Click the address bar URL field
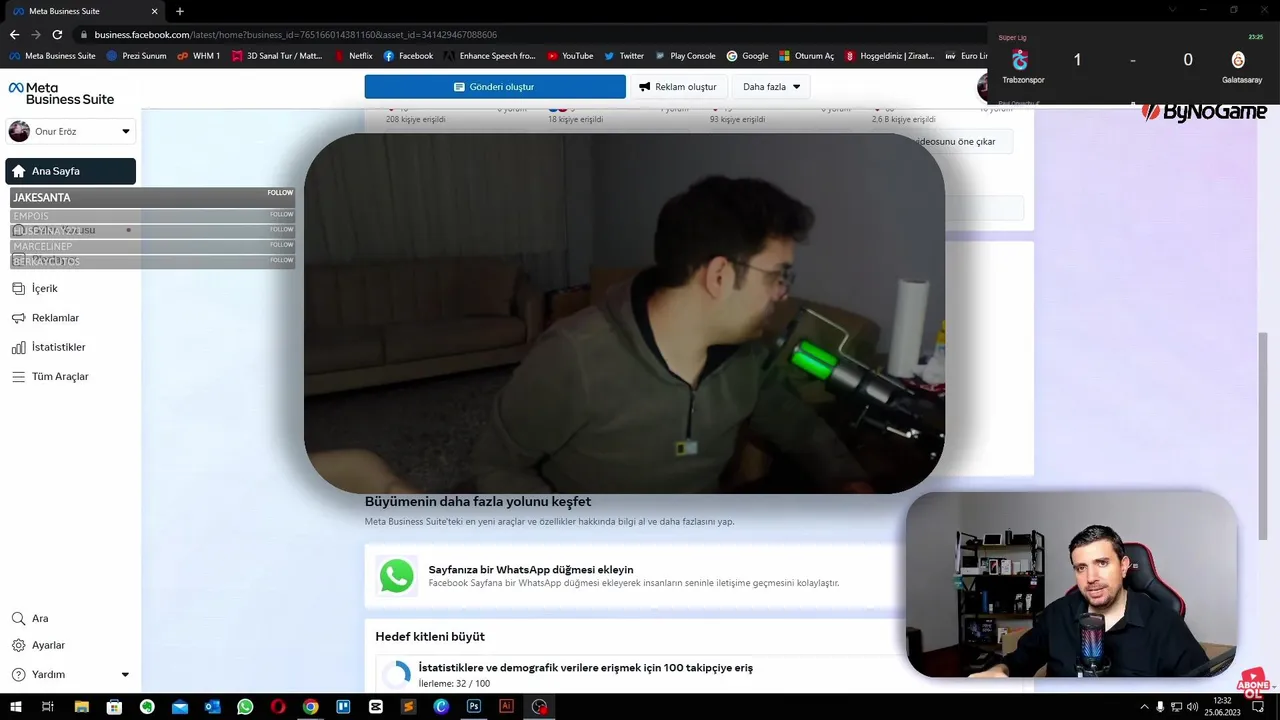 (x=520, y=34)
